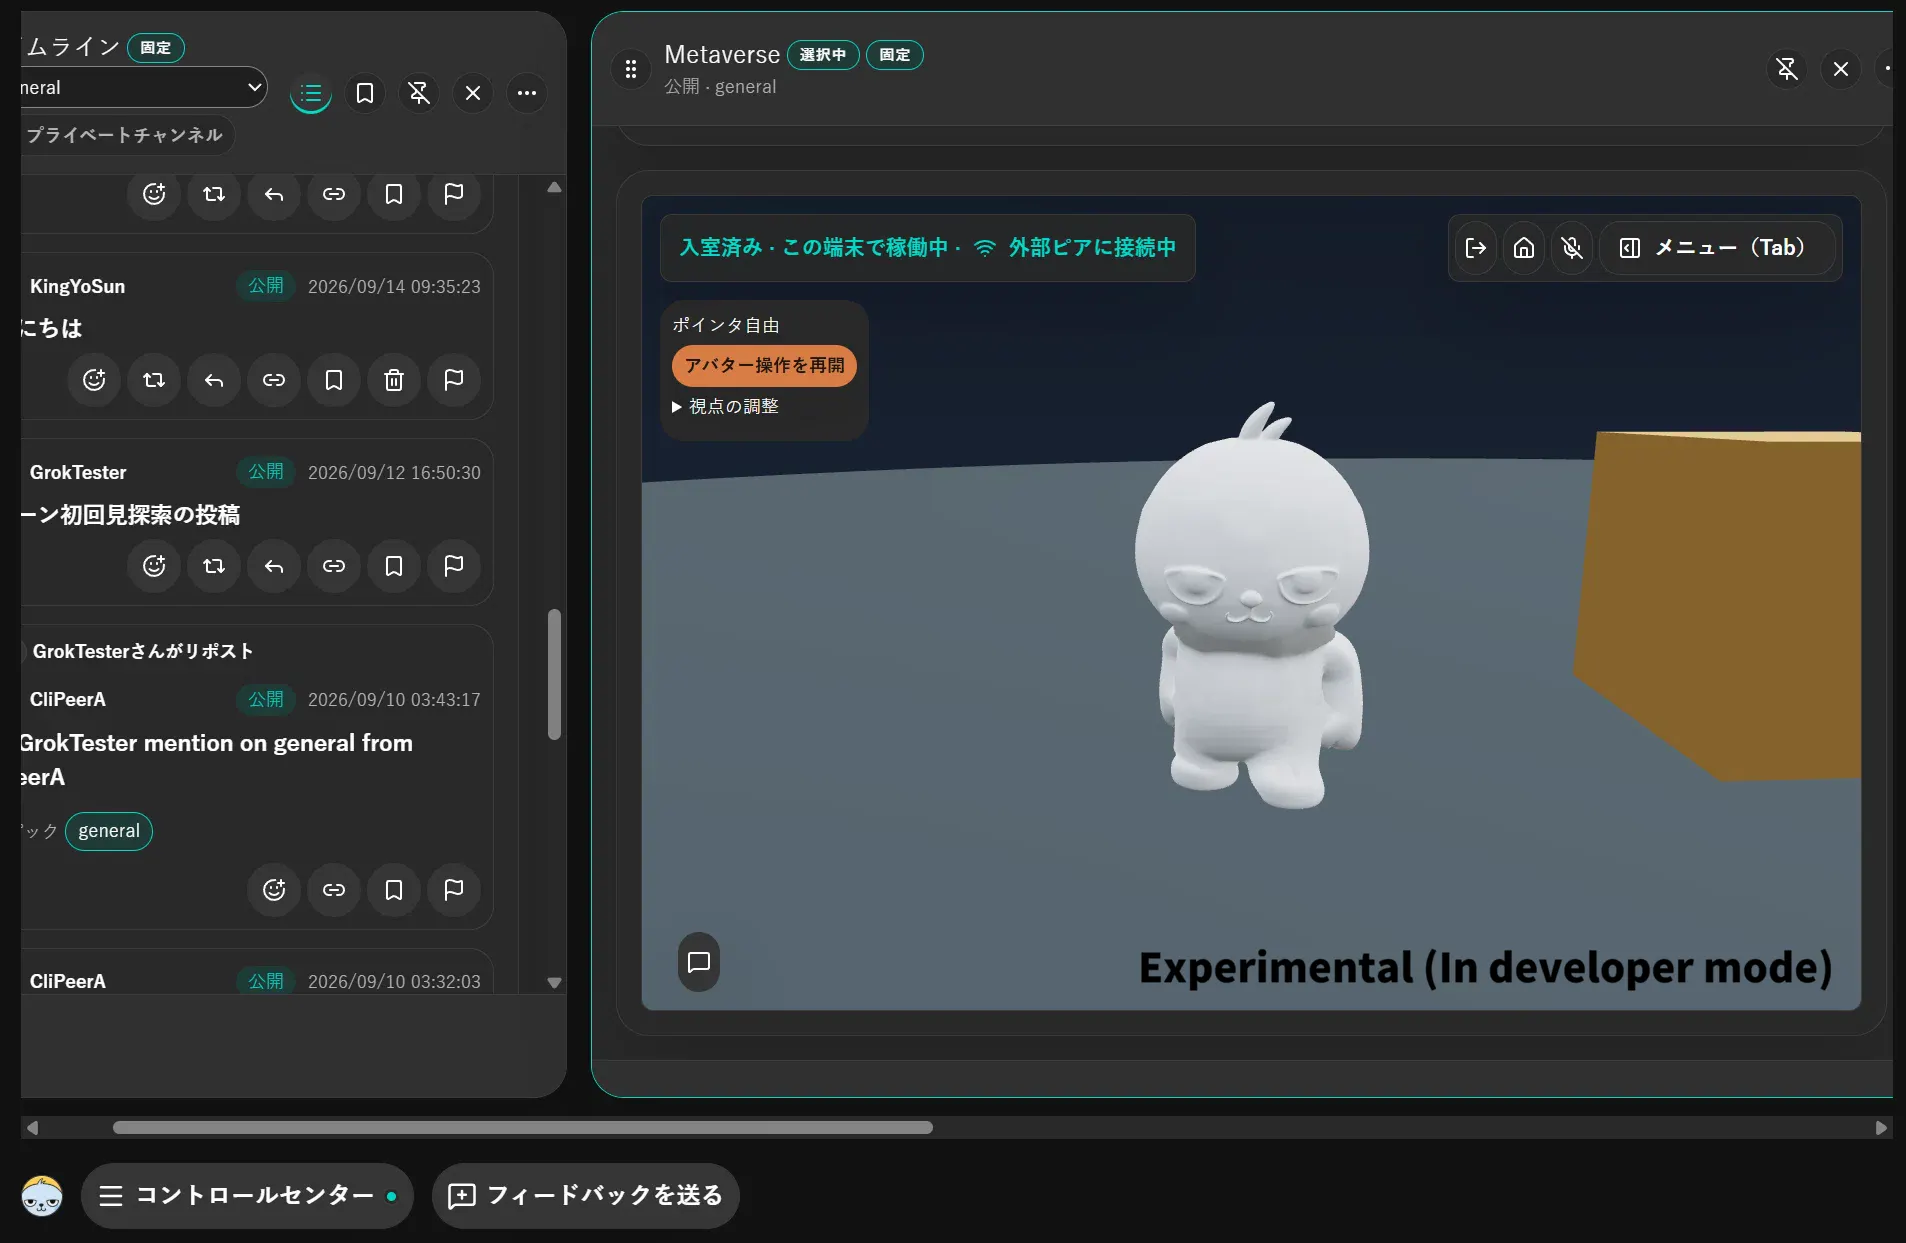
Task: Grab the Metaverse panel drag handle
Action: click(x=631, y=69)
